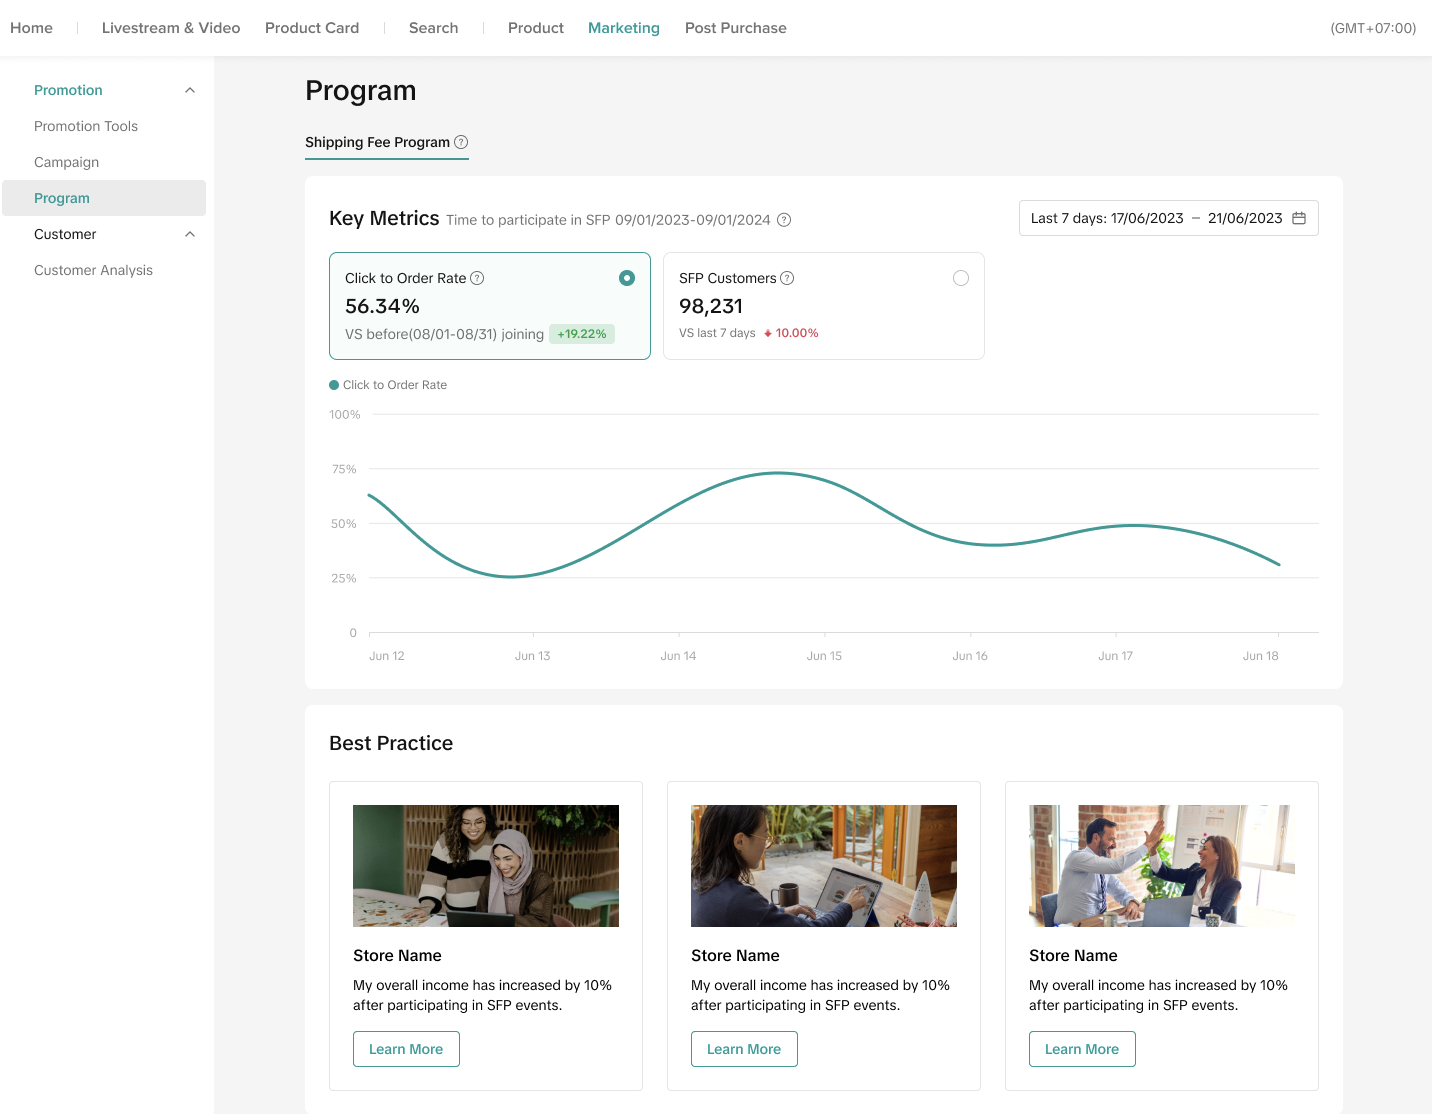Click Learn More on first store card

pos(406,1049)
